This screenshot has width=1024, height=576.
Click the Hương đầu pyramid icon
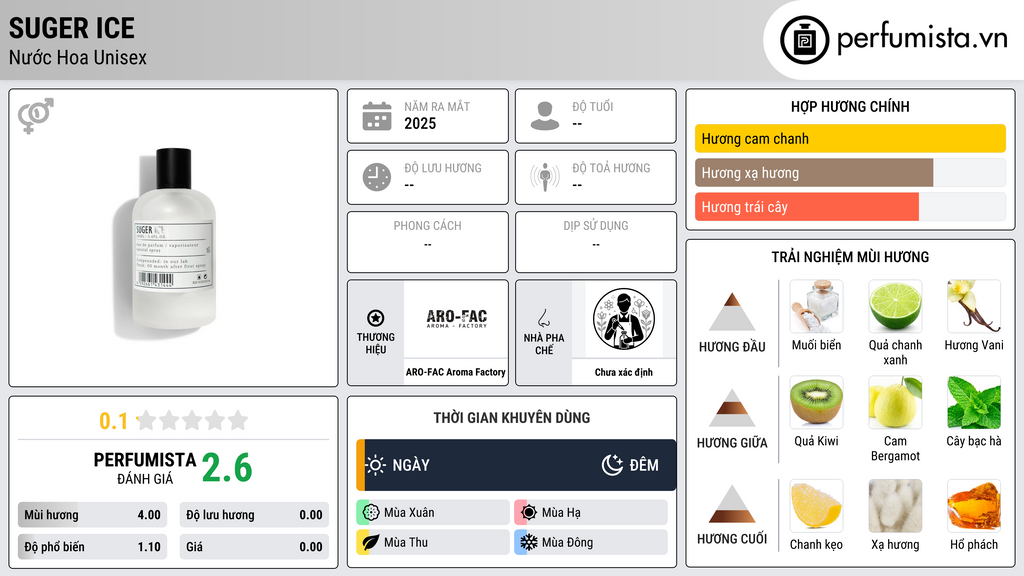click(x=732, y=312)
